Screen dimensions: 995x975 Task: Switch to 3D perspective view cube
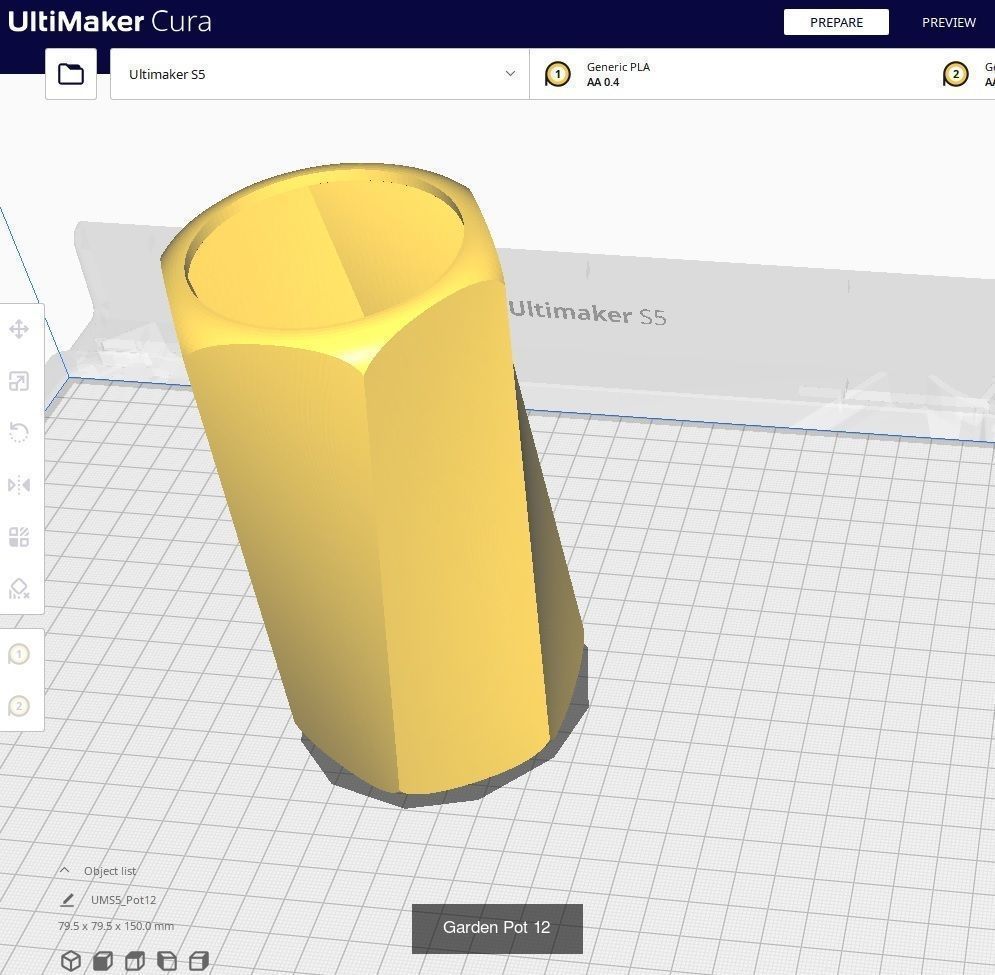click(x=71, y=960)
